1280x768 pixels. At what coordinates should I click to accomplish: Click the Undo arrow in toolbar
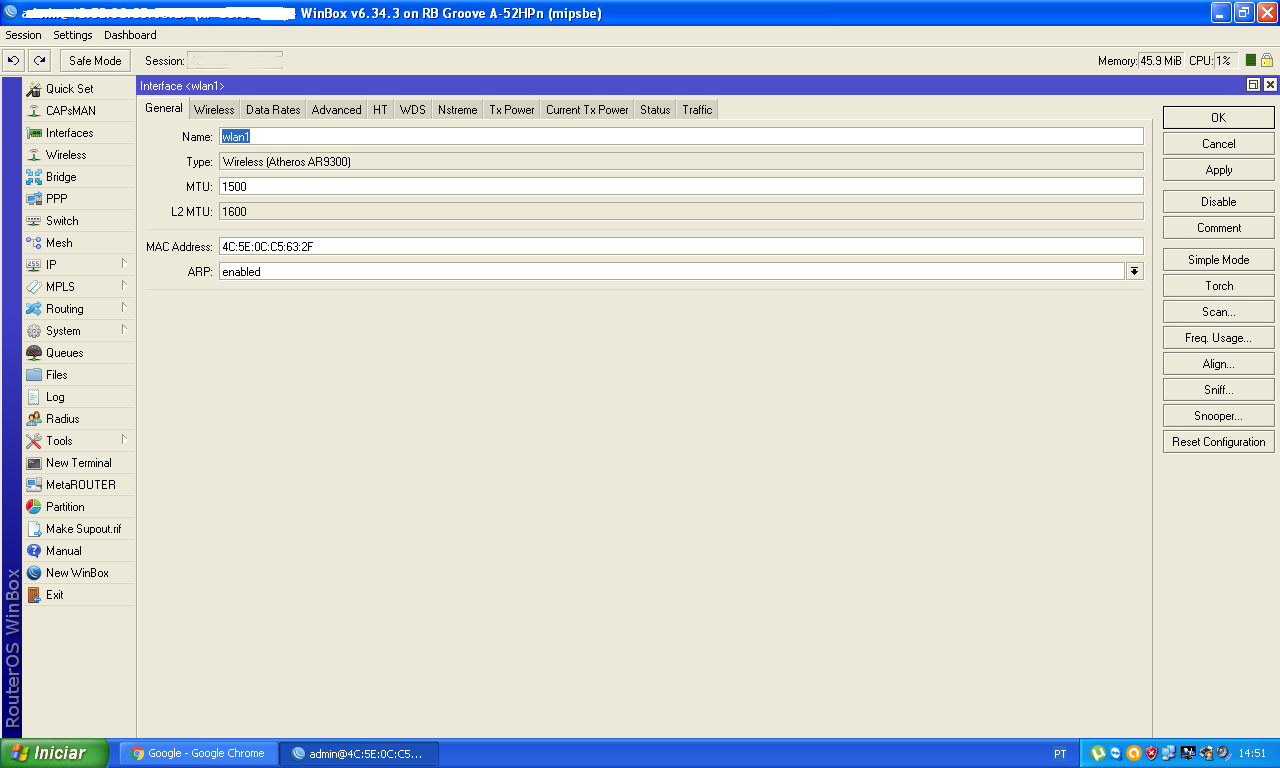pos(14,61)
